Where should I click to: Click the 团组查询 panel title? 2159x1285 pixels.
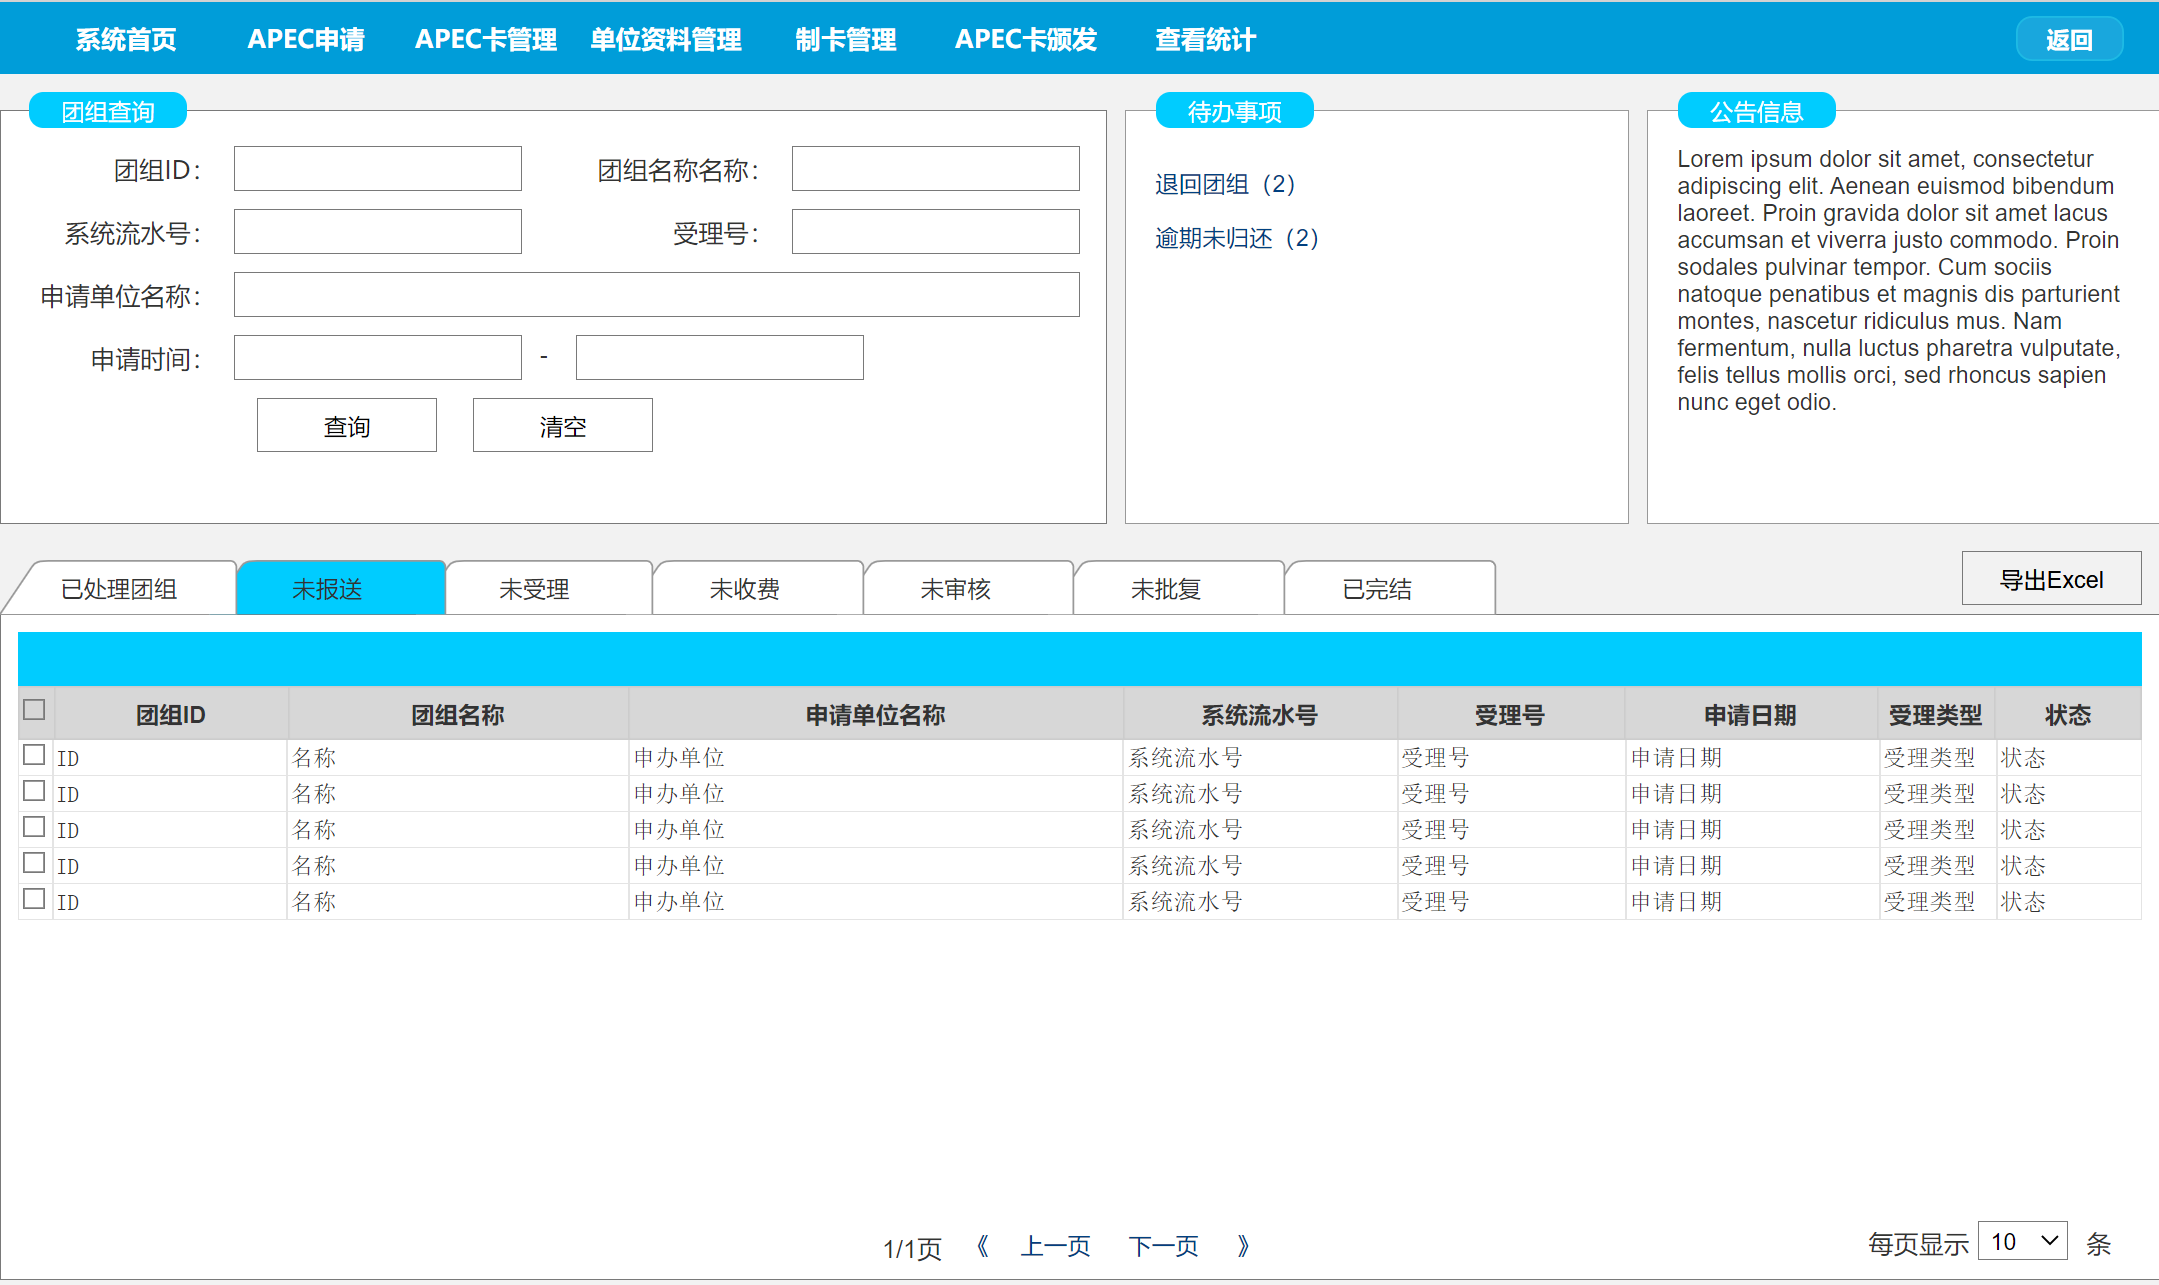click(x=108, y=111)
